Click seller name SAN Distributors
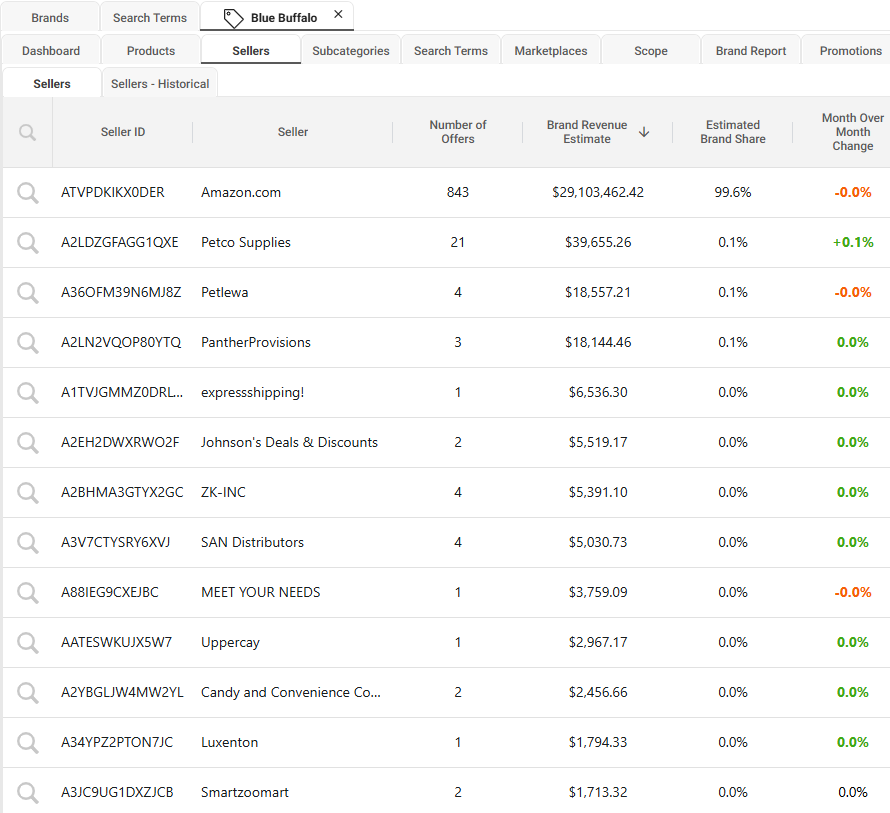 pos(252,542)
